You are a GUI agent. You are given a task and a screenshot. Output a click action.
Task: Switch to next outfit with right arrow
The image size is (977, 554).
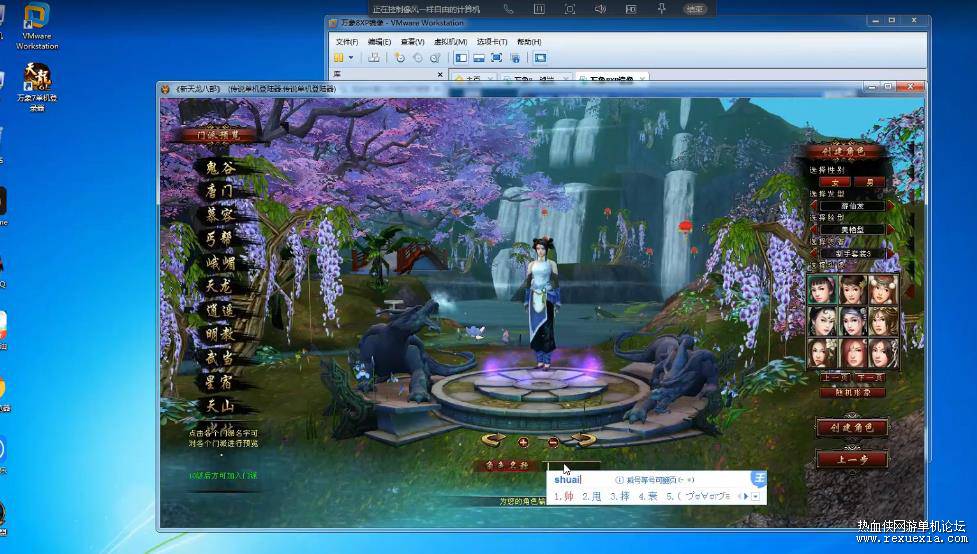tap(890, 254)
